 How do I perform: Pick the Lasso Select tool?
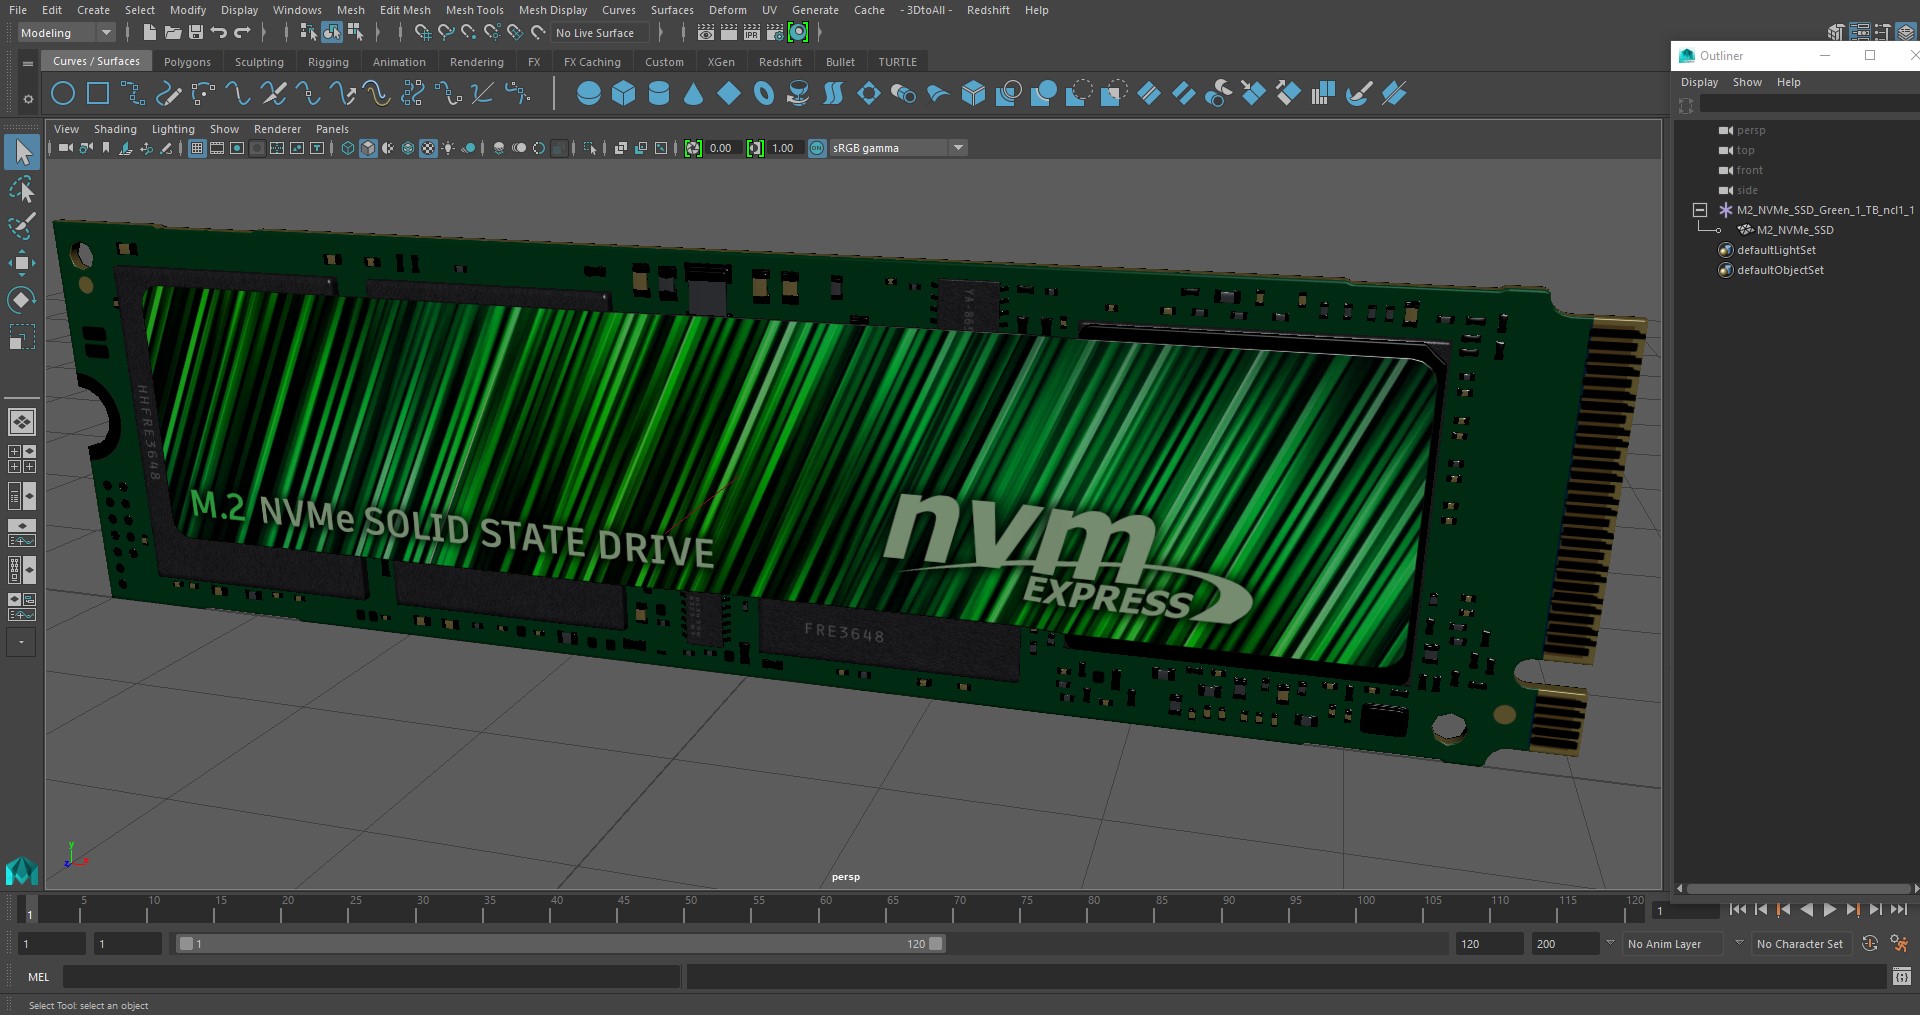(22, 190)
